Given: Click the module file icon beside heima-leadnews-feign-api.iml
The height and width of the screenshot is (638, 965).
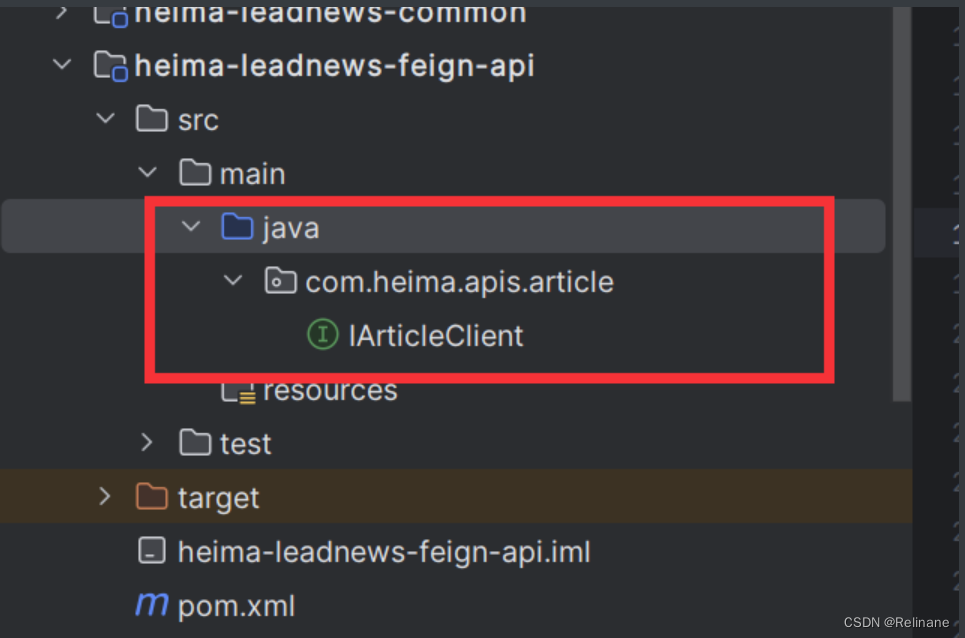Looking at the screenshot, I should [152, 551].
